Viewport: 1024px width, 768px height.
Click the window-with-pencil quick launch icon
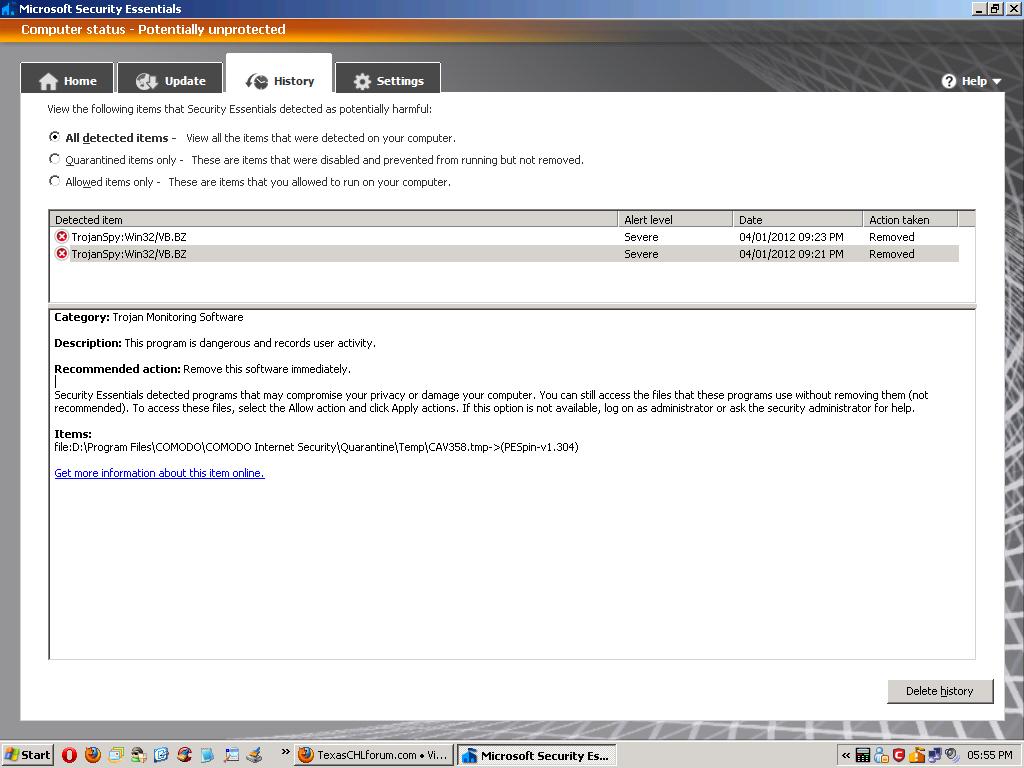point(231,755)
